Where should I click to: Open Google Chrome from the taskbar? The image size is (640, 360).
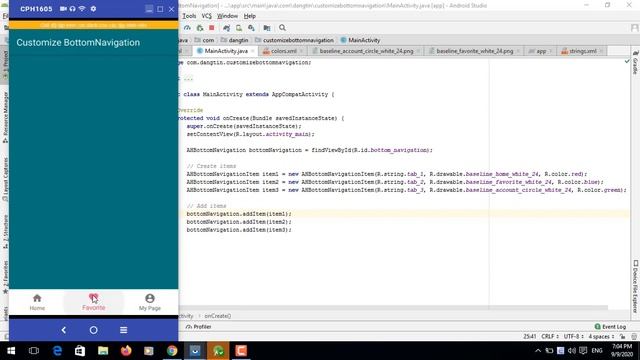[x=172, y=351]
